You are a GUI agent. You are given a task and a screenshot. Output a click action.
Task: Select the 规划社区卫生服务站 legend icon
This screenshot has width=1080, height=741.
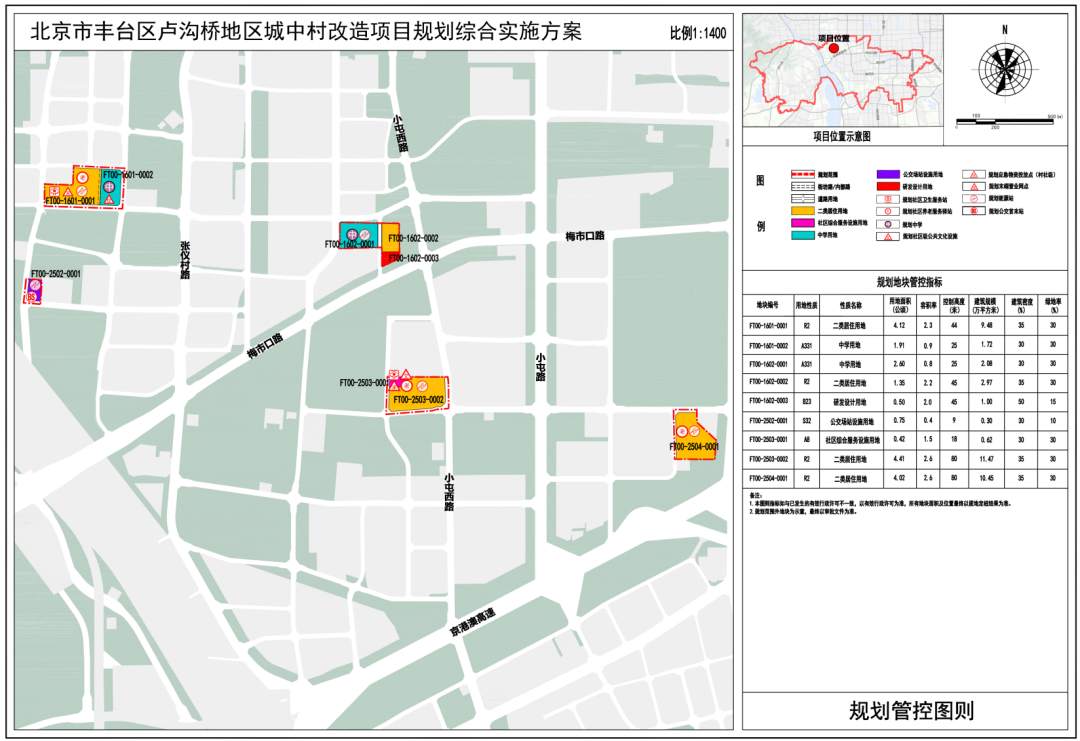pos(887,199)
